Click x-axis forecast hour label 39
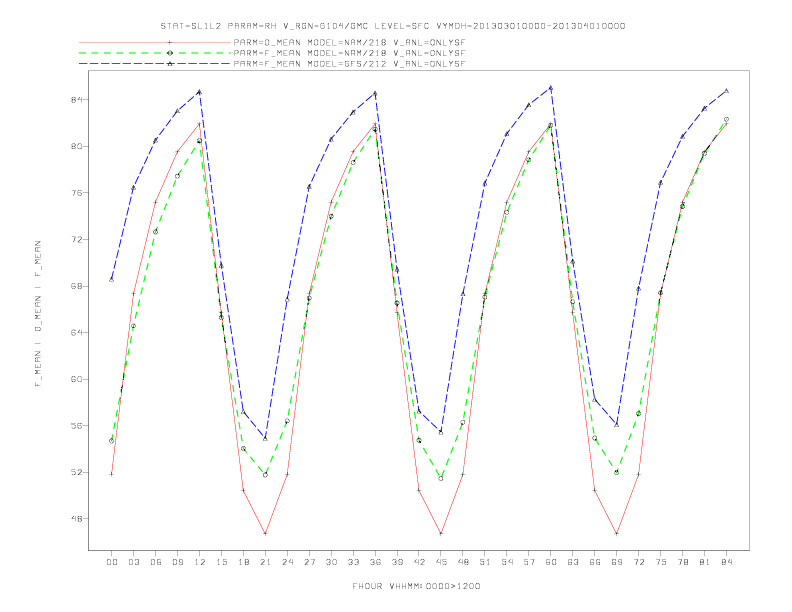 pyautogui.click(x=397, y=562)
